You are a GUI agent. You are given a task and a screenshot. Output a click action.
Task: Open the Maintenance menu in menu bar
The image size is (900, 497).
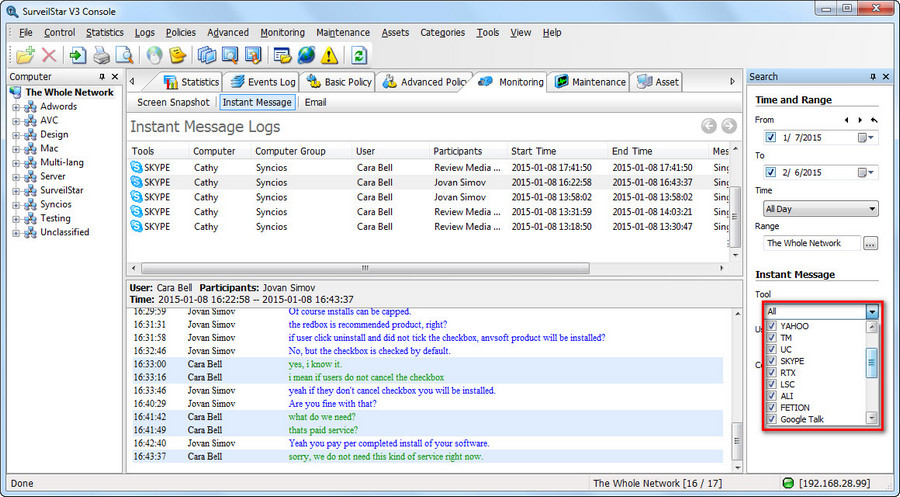pyautogui.click(x=343, y=33)
